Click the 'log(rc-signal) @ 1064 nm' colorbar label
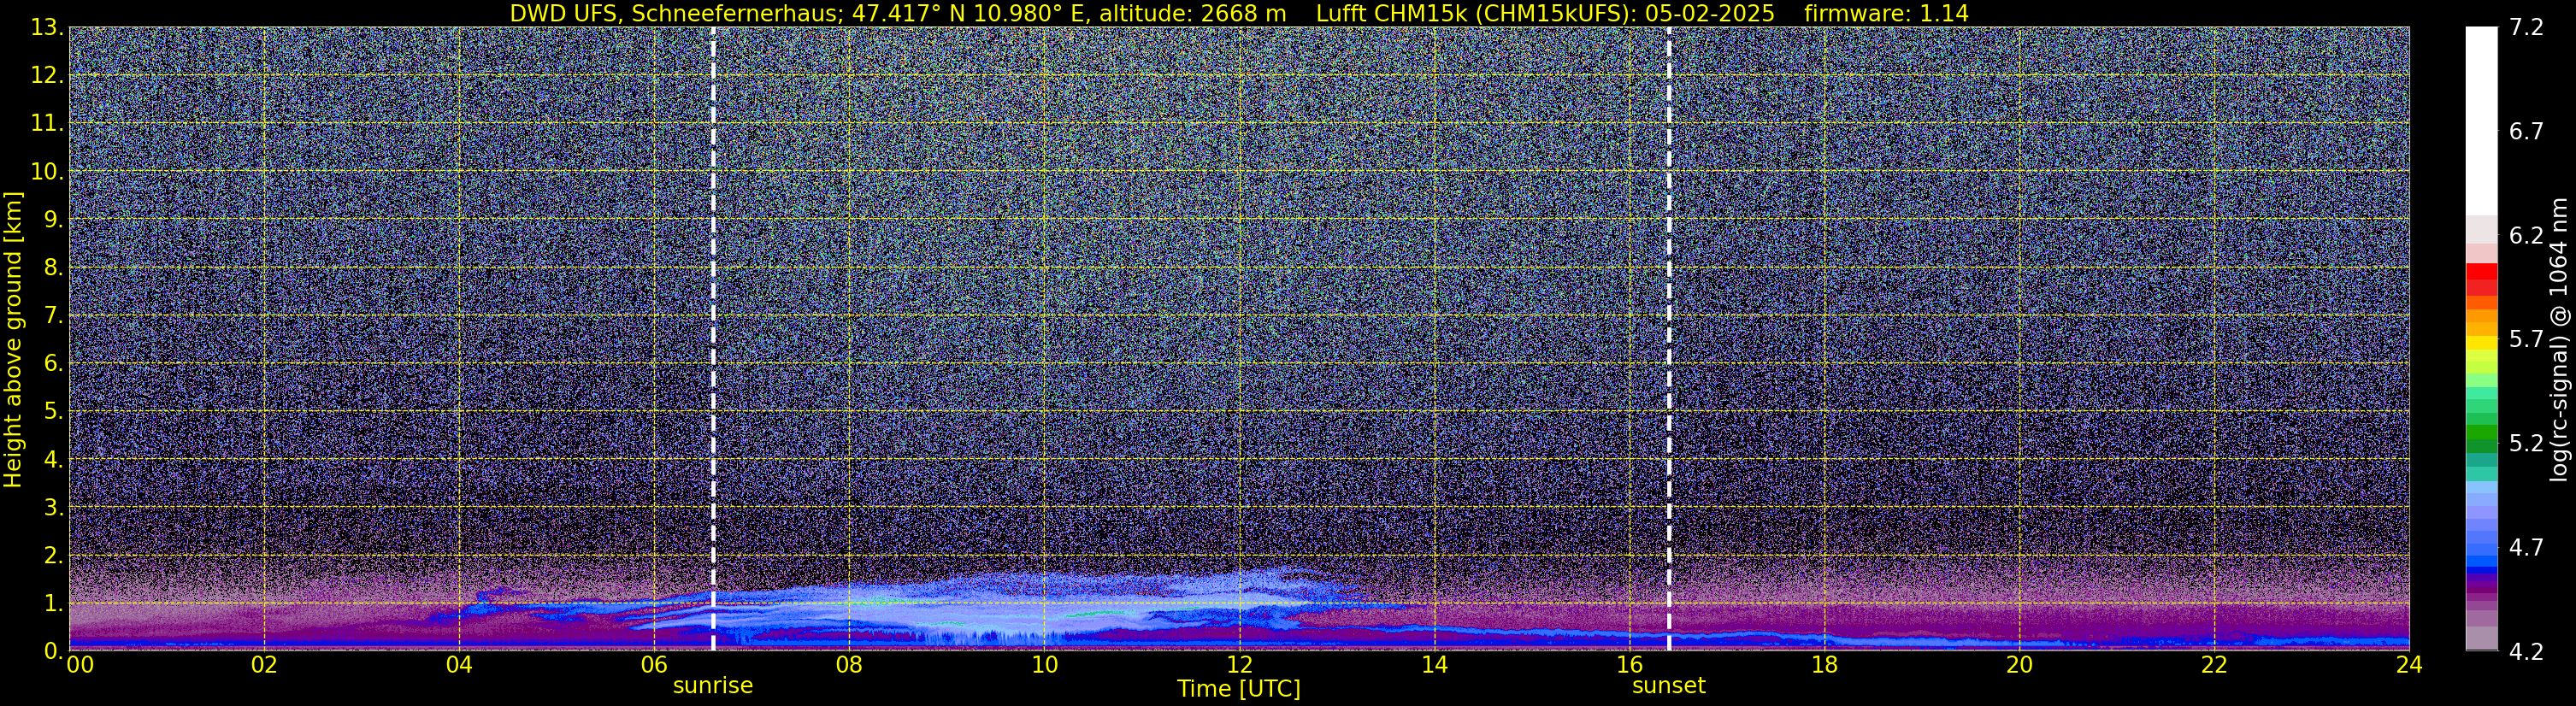This screenshot has height=706, width=2576. 2558,339
